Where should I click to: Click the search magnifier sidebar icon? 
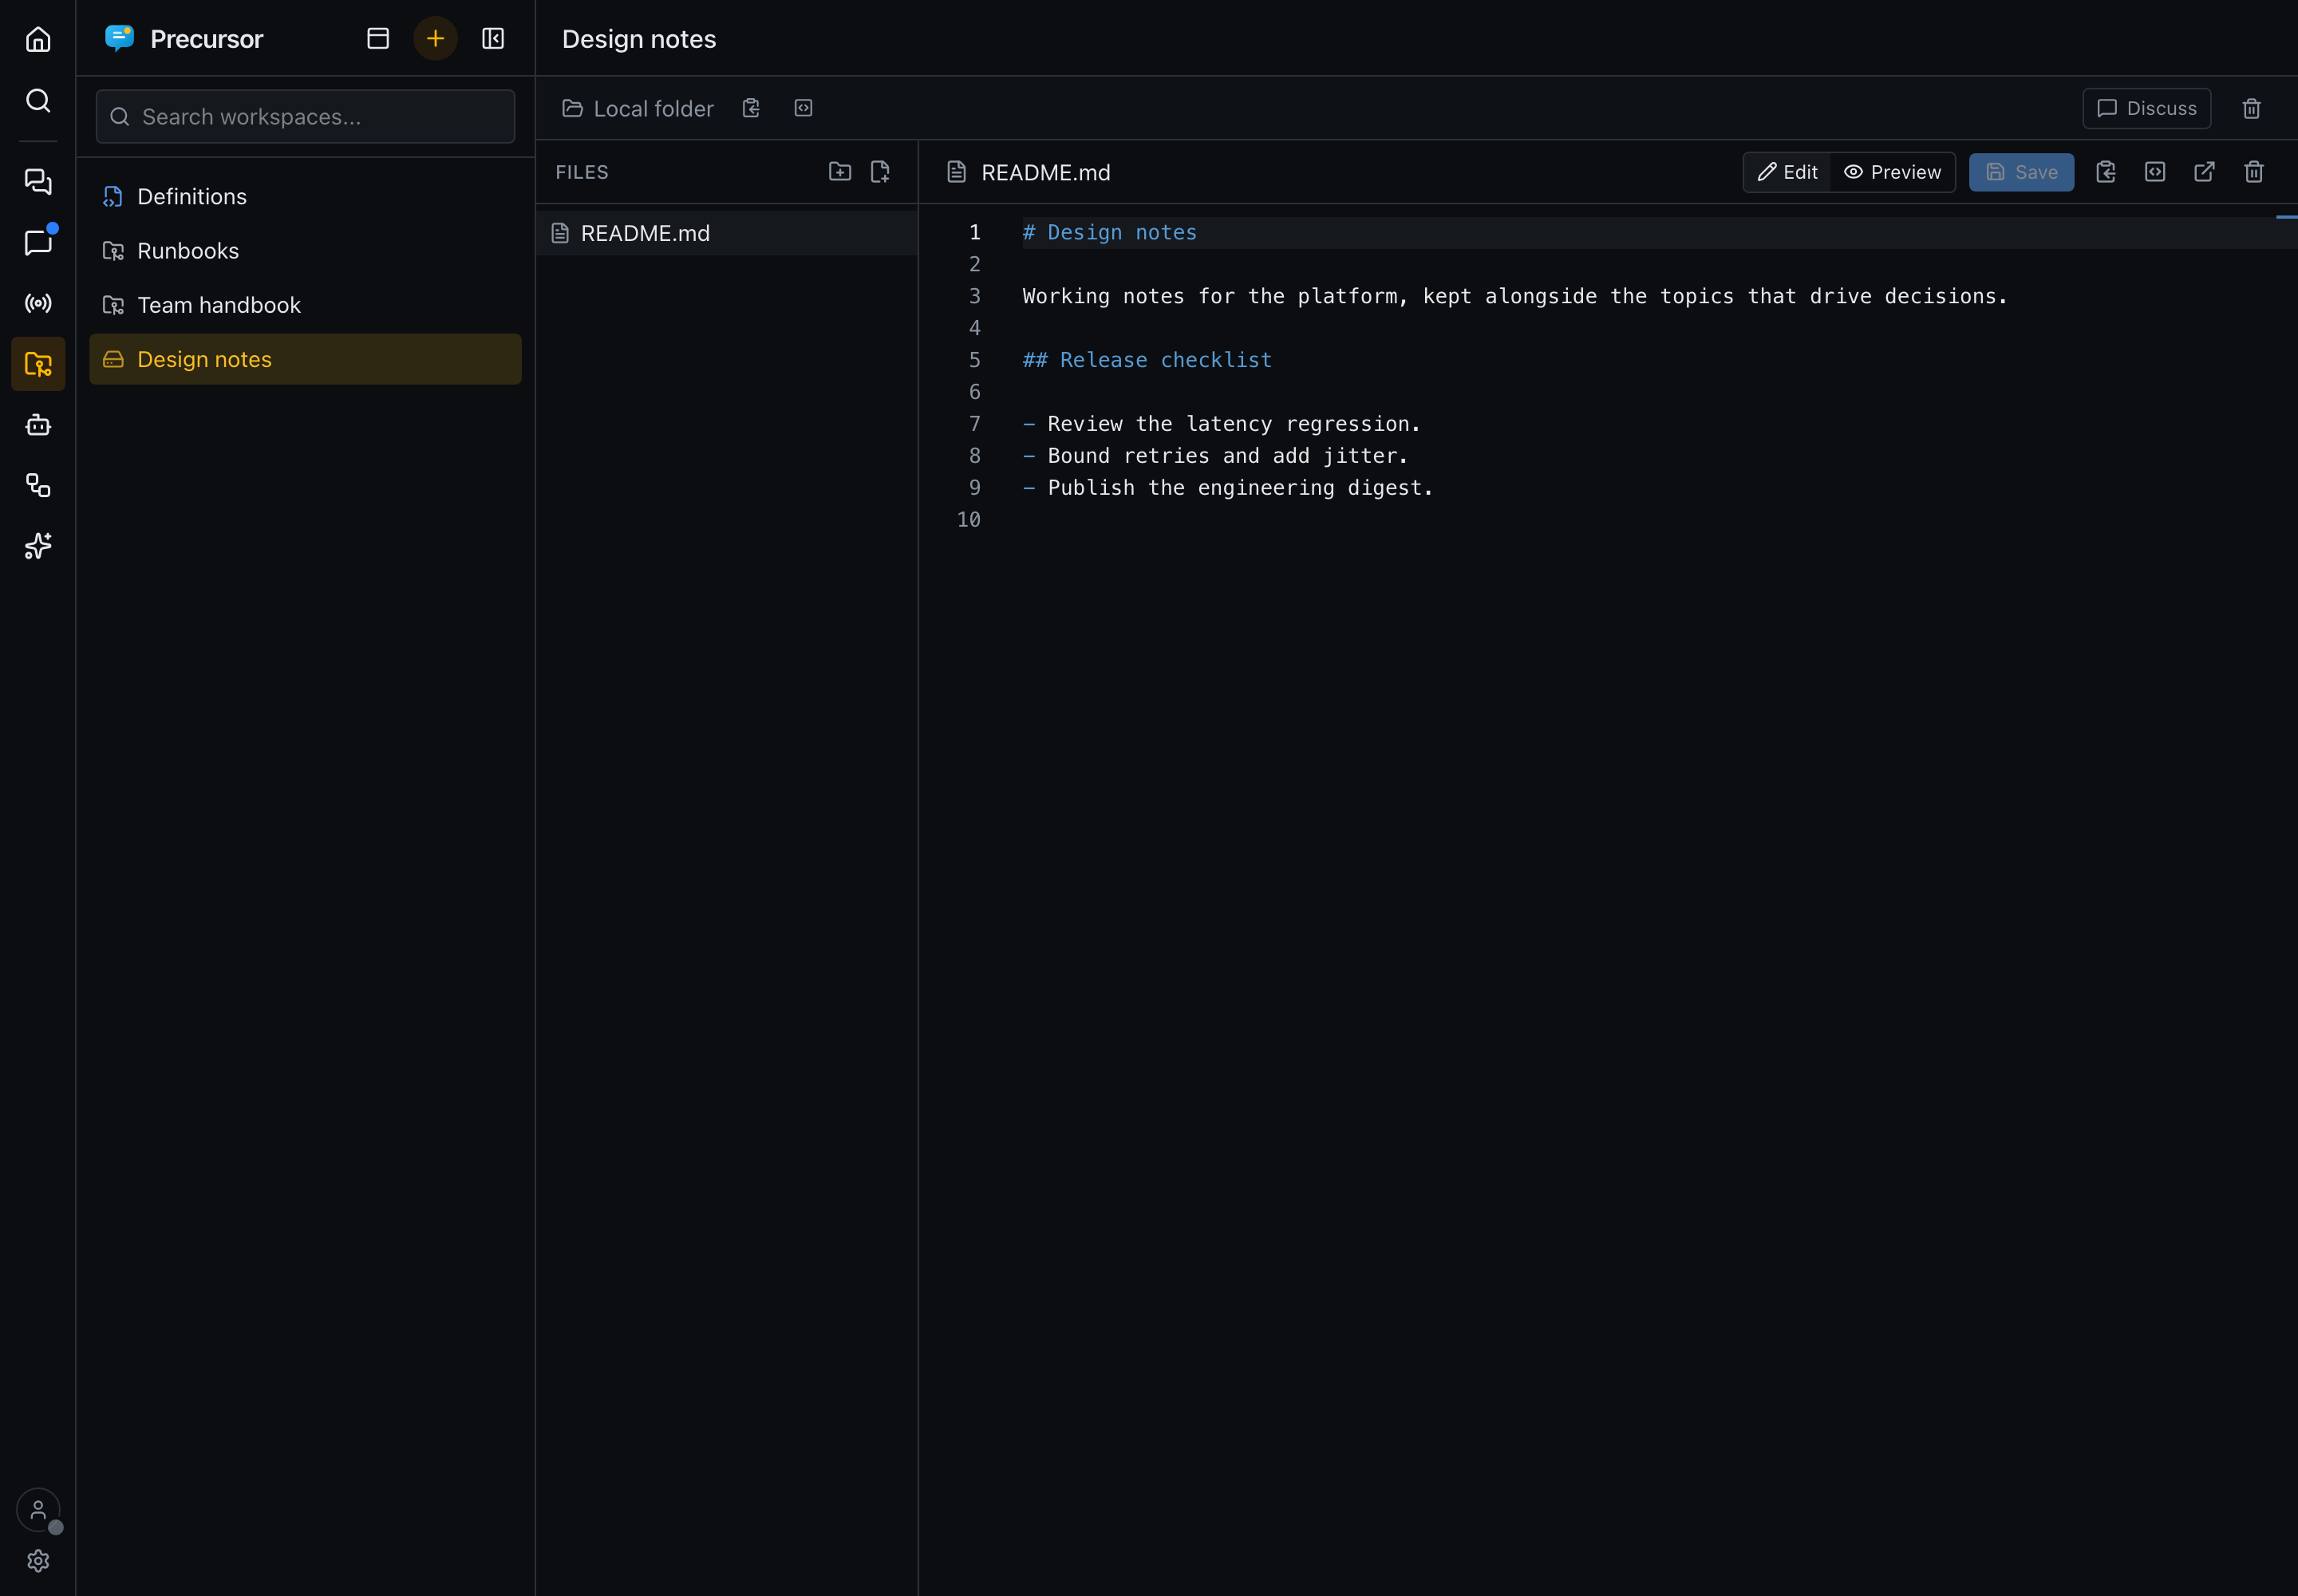click(38, 100)
